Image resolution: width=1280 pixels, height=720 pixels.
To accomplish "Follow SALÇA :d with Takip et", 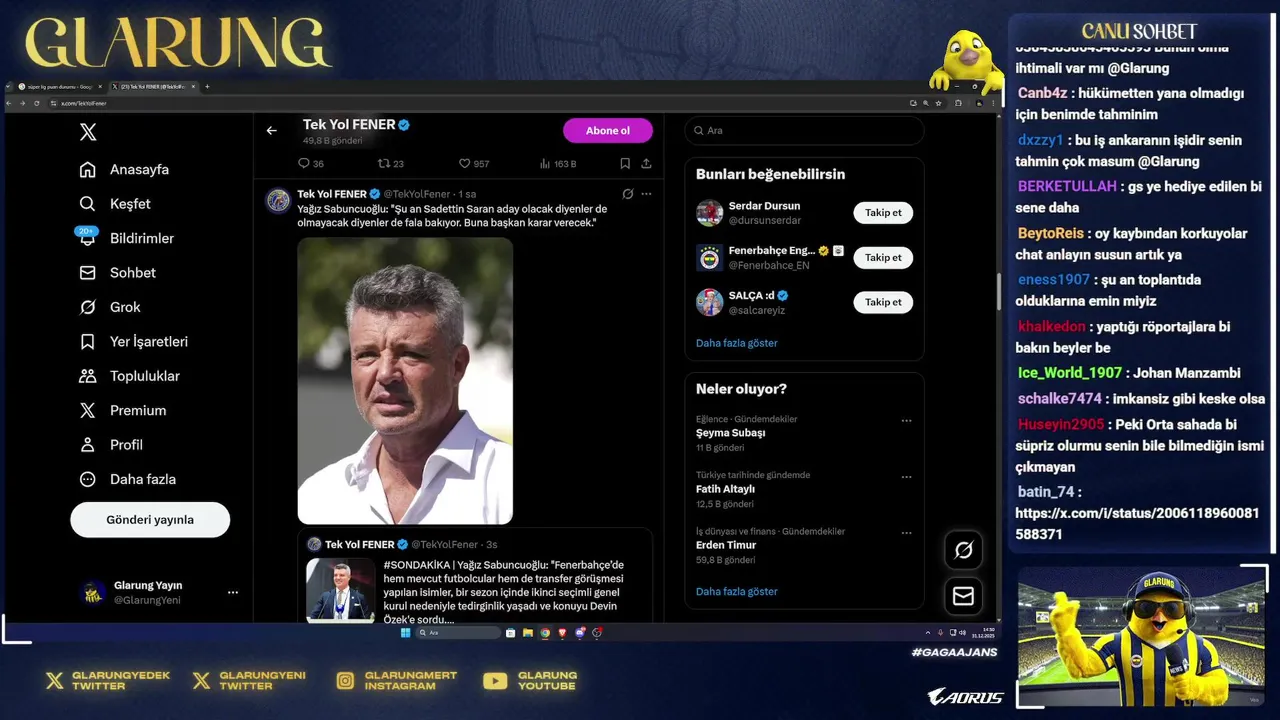I will 883,302.
